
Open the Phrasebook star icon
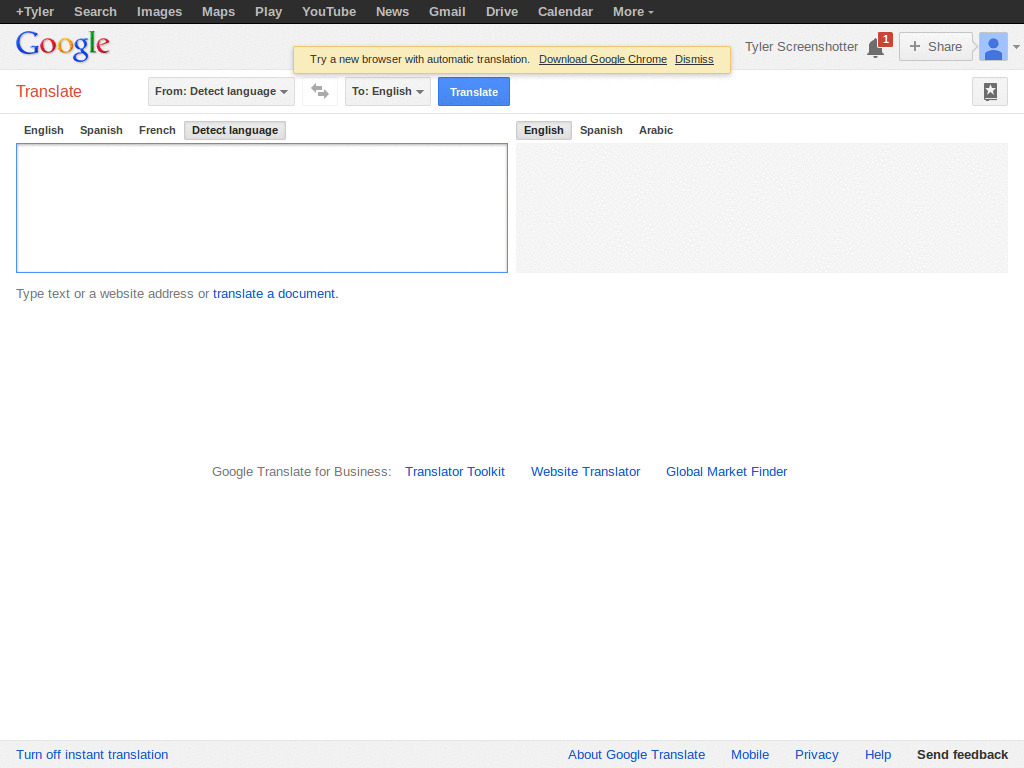(x=990, y=91)
